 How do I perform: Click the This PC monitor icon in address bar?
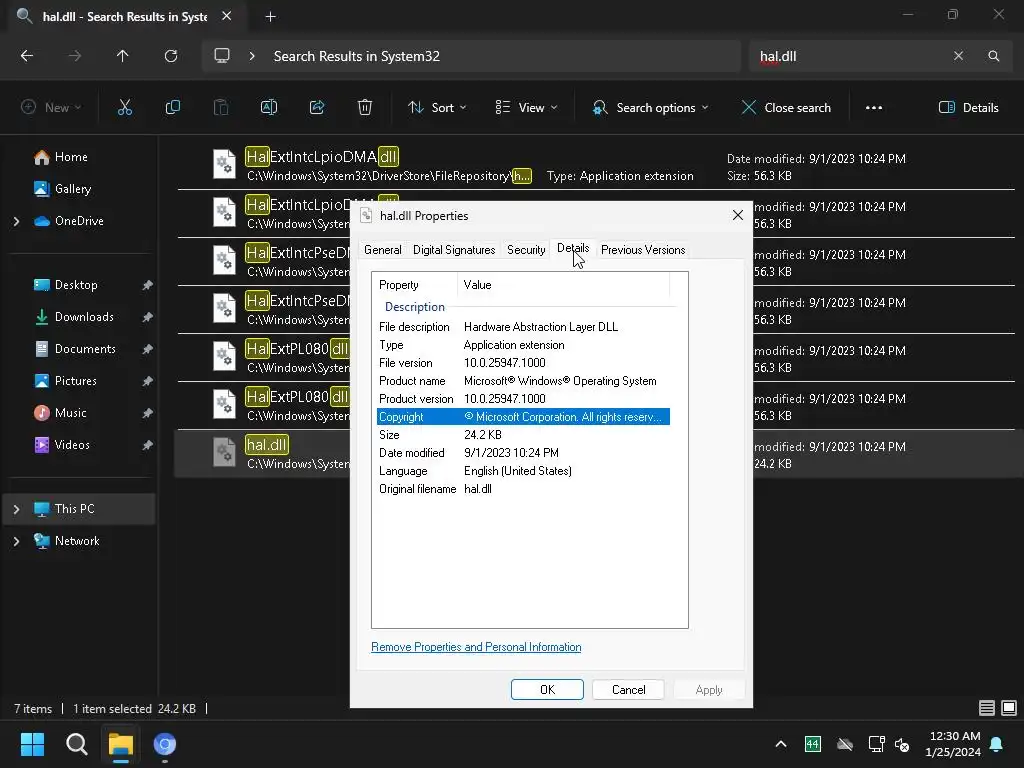(222, 56)
